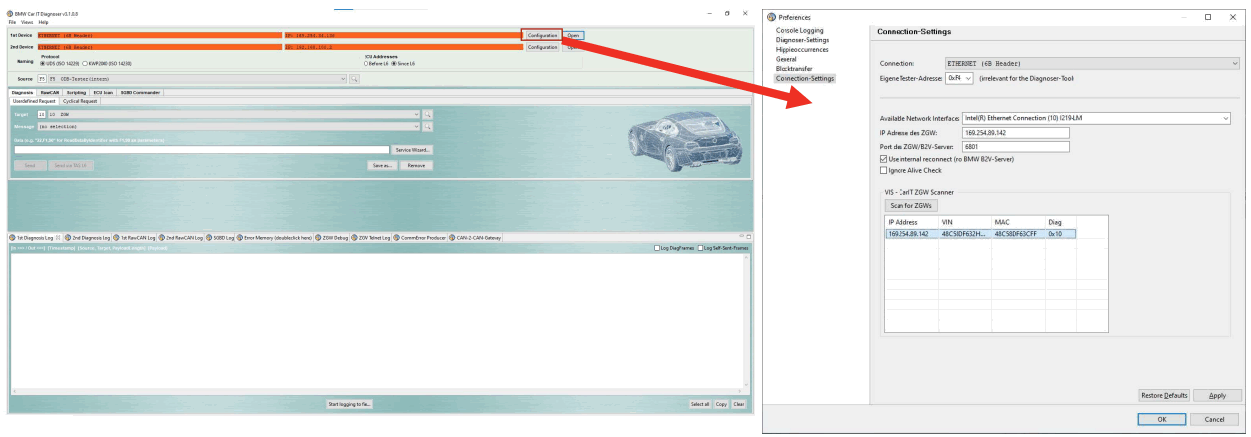
Task: Expand the Source ODB-Tester dropdown
Action: click(197, 79)
